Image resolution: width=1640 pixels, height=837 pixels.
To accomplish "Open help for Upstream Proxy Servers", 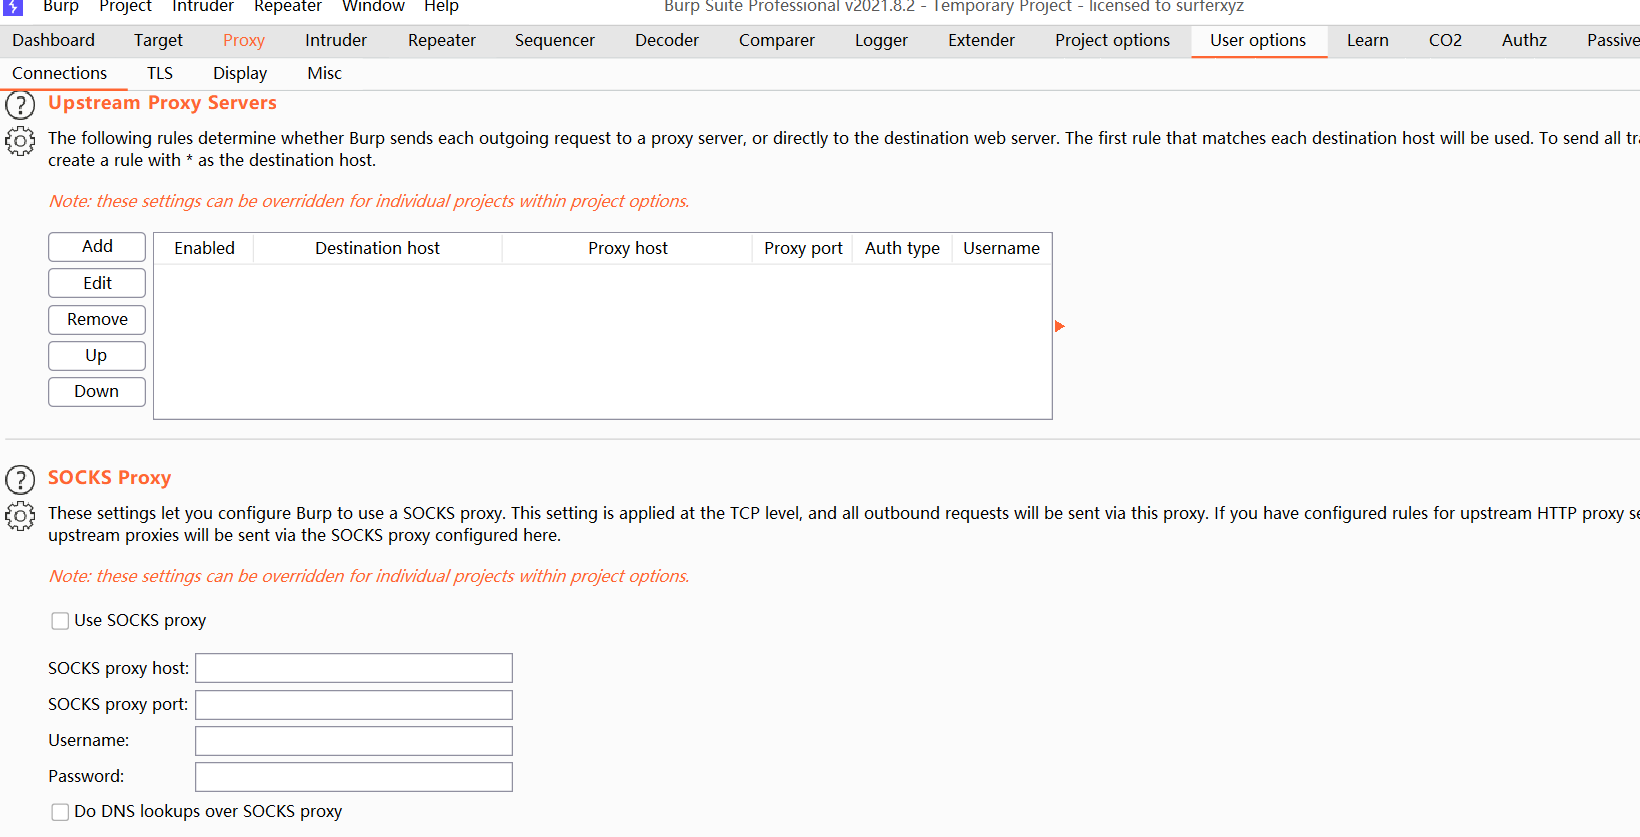I will pyautogui.click(x=20, y=105).
